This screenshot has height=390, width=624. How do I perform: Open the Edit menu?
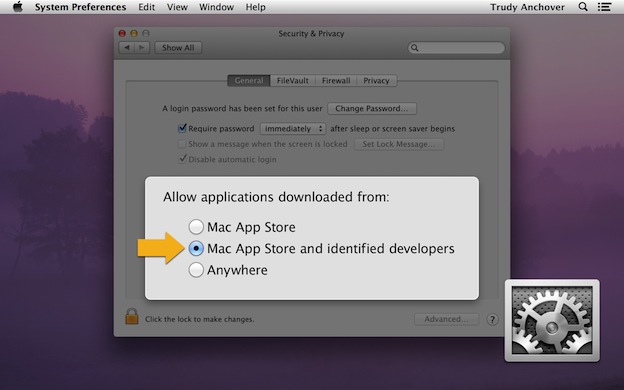[x=146, y=7]
